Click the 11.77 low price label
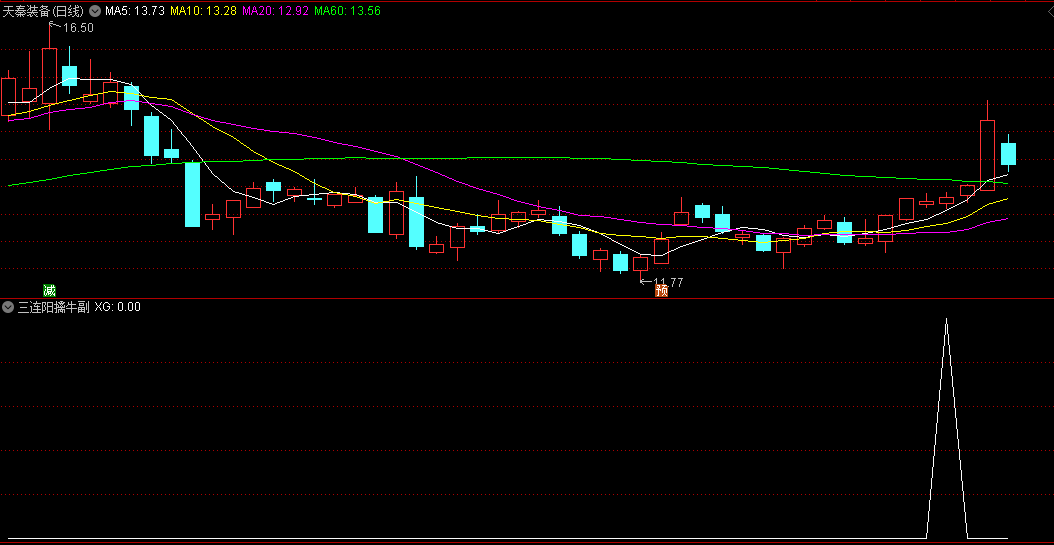 [668, 282]
